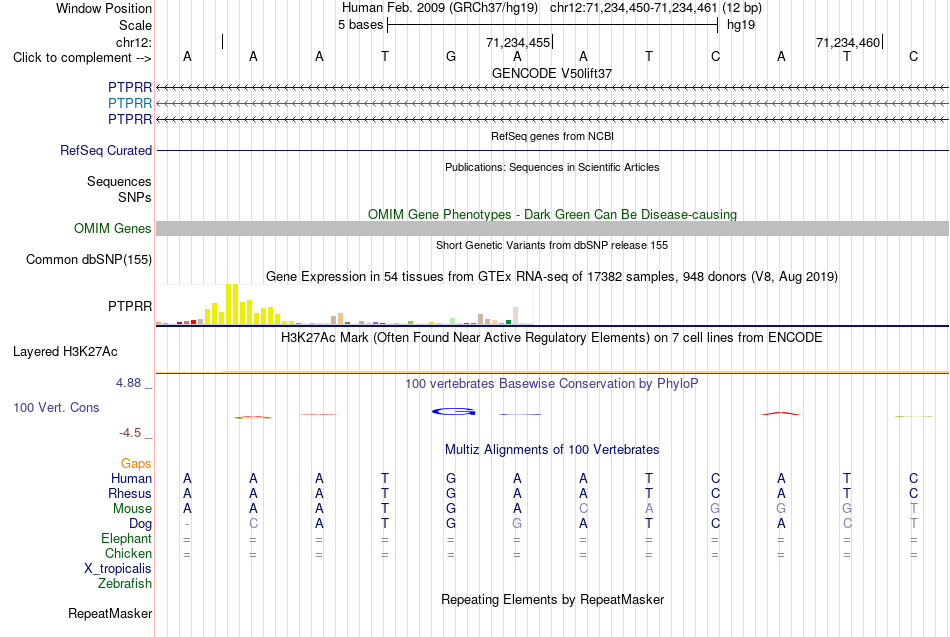950x637 pixels.
Task: Open 'Short Genetic Variants from dbSNP release 155'
Action: 552,245
